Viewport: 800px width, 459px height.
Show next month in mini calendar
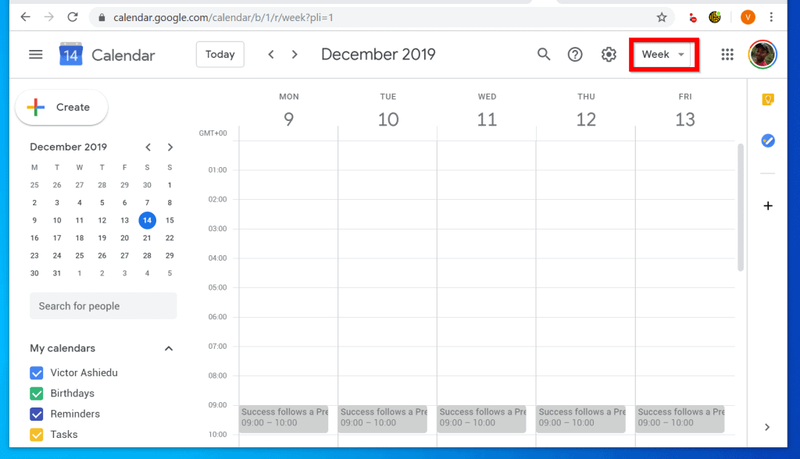click(170, 147)
